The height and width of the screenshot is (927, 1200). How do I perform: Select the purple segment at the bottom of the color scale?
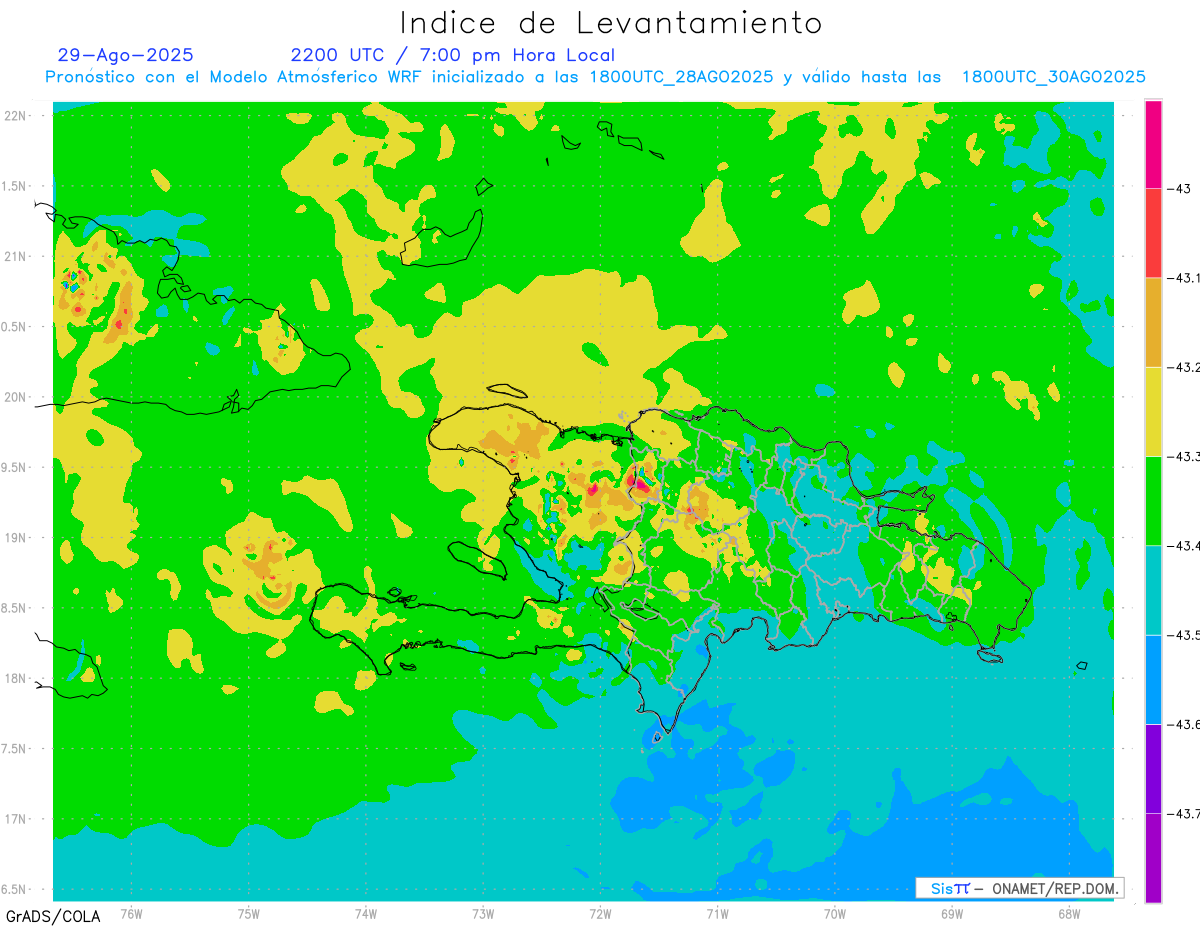[1153, 857]
